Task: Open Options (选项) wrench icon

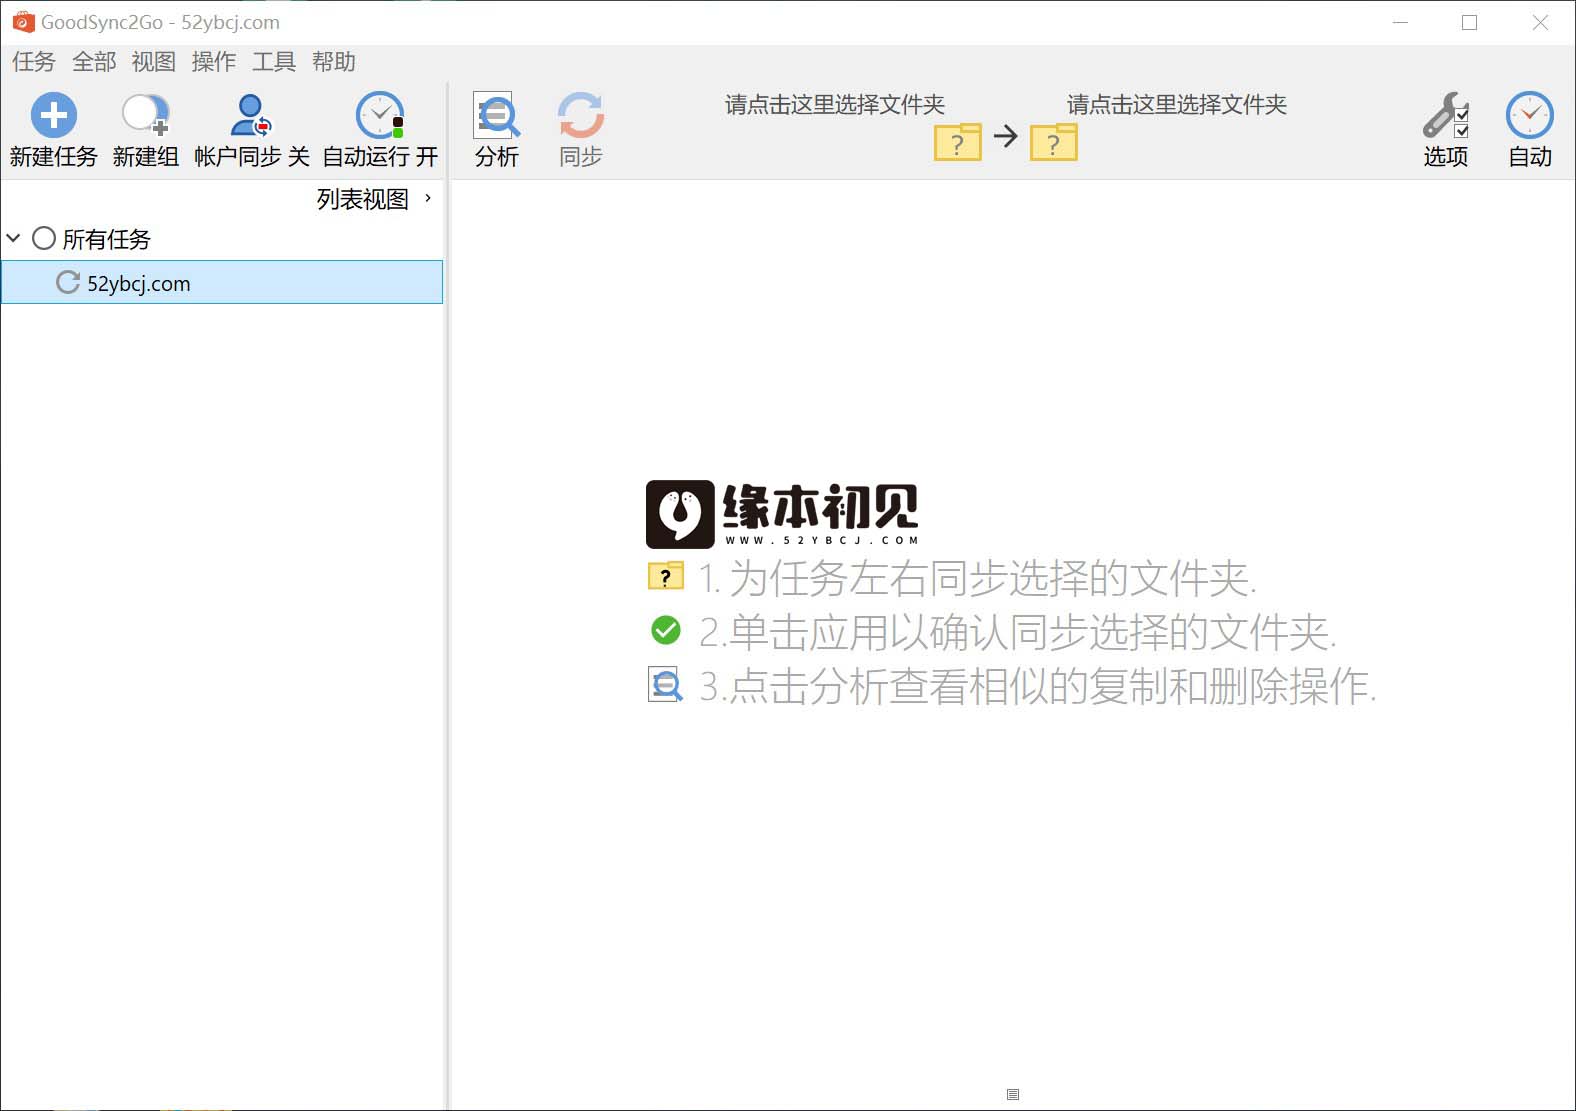Action: click(1446, 115)
